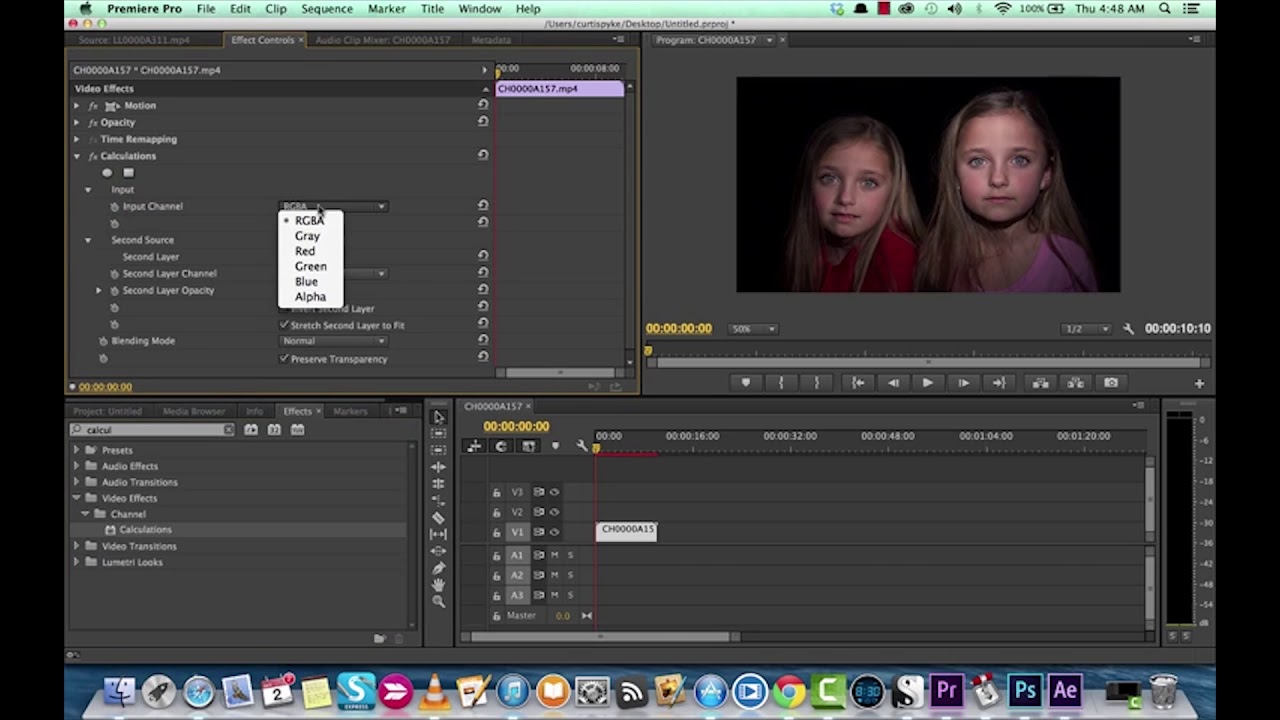Expand Second Layer Opacity property
The width and height of the screenshot is (1280, 720).
click(99, 290)
